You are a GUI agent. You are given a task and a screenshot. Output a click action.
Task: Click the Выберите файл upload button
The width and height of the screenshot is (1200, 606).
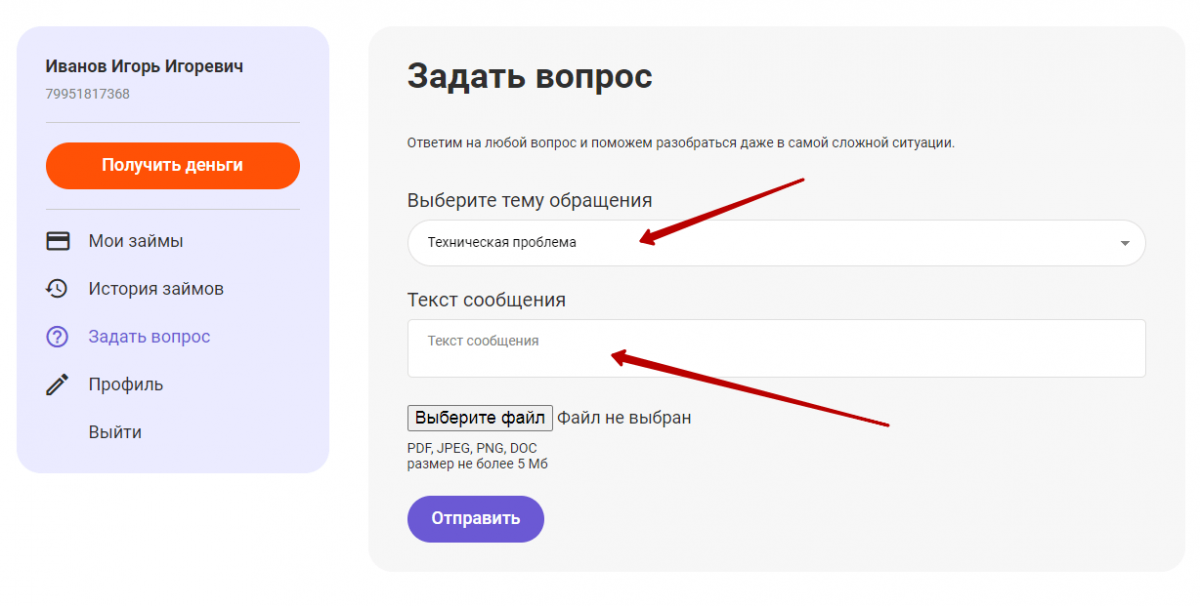pos(480,417)
